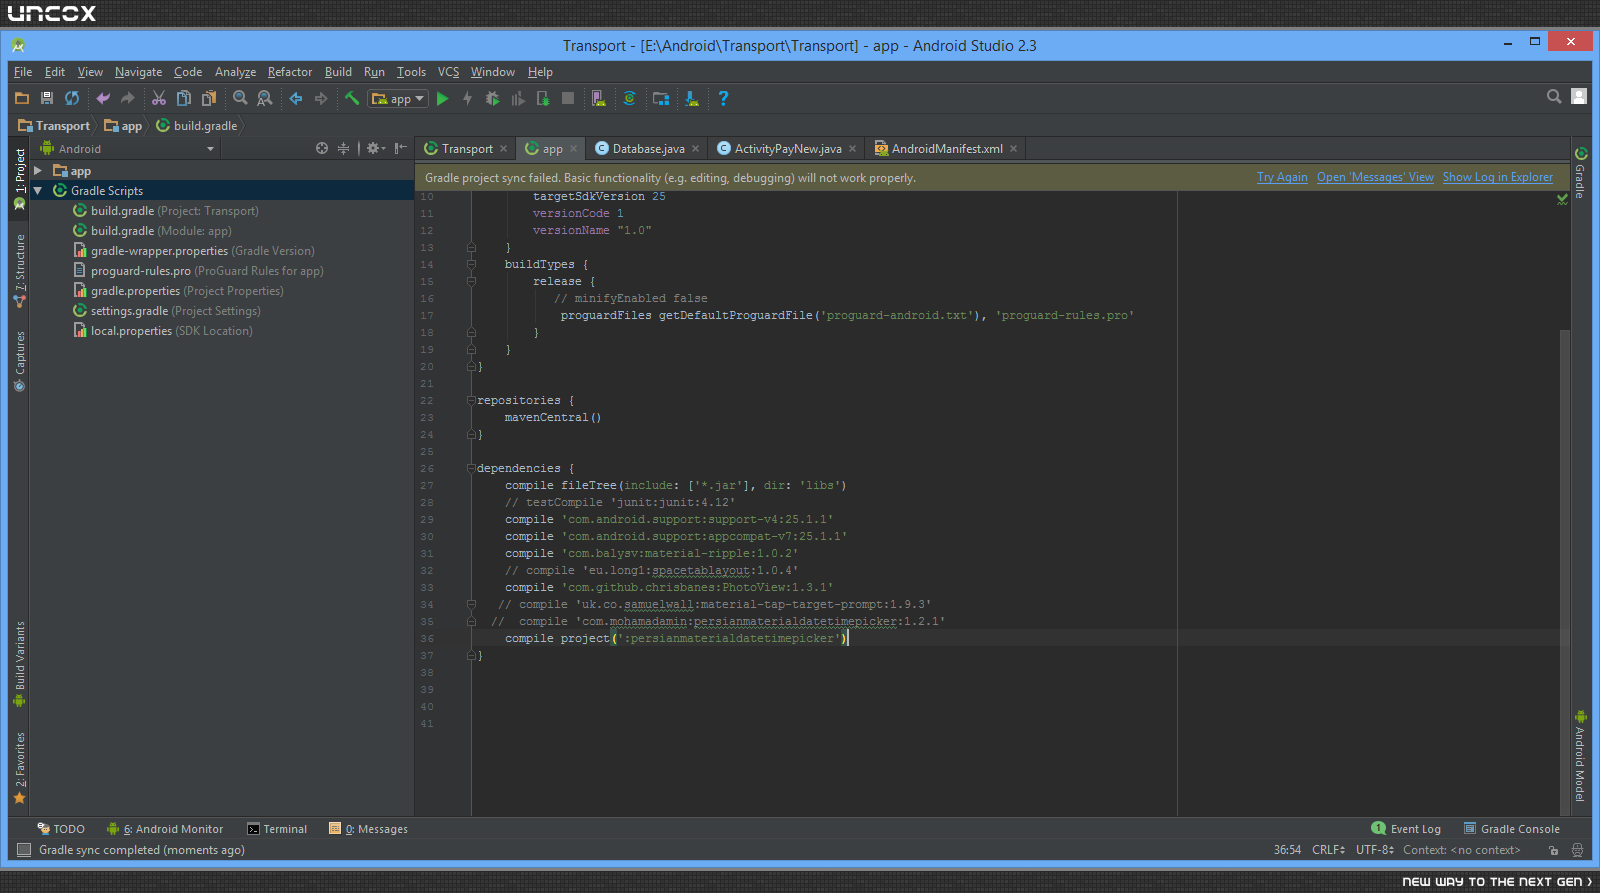Toggle Project tool window side tab
The image size is (1600, 893).
[x=19, y=178]
